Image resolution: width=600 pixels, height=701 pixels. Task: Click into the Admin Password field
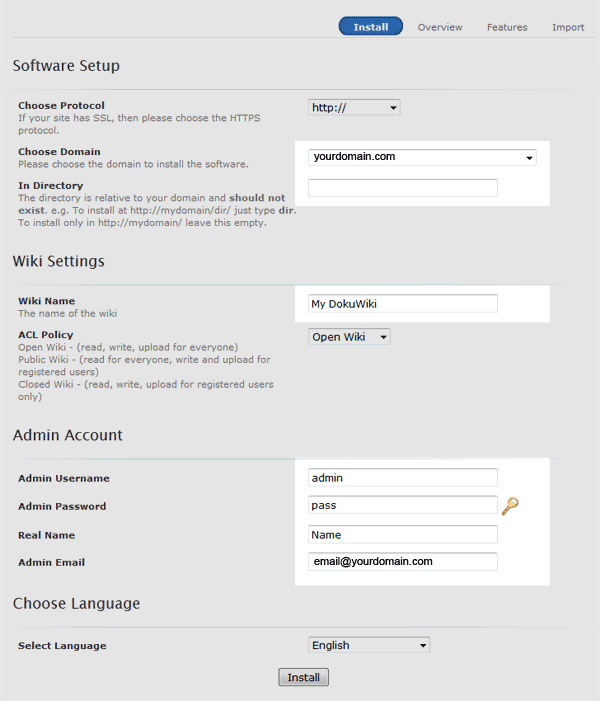tap(403, 505)
